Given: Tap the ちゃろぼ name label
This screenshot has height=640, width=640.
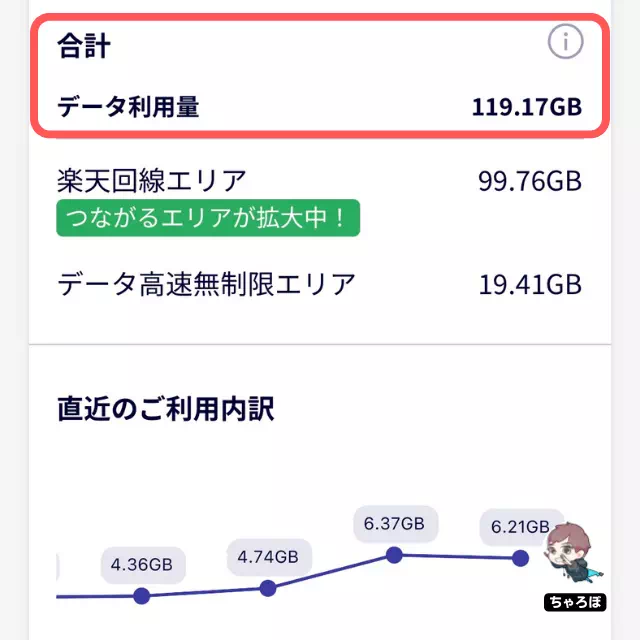Looking at the screenshot, I should 575,602.
